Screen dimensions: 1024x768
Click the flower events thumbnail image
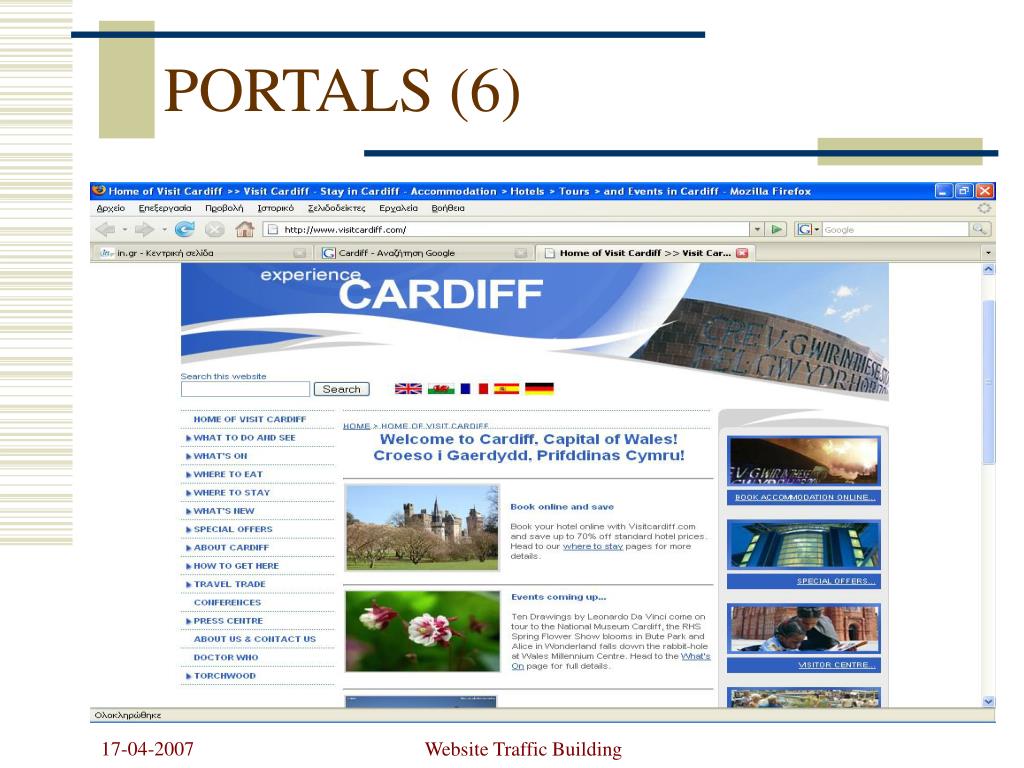[422, 632]
